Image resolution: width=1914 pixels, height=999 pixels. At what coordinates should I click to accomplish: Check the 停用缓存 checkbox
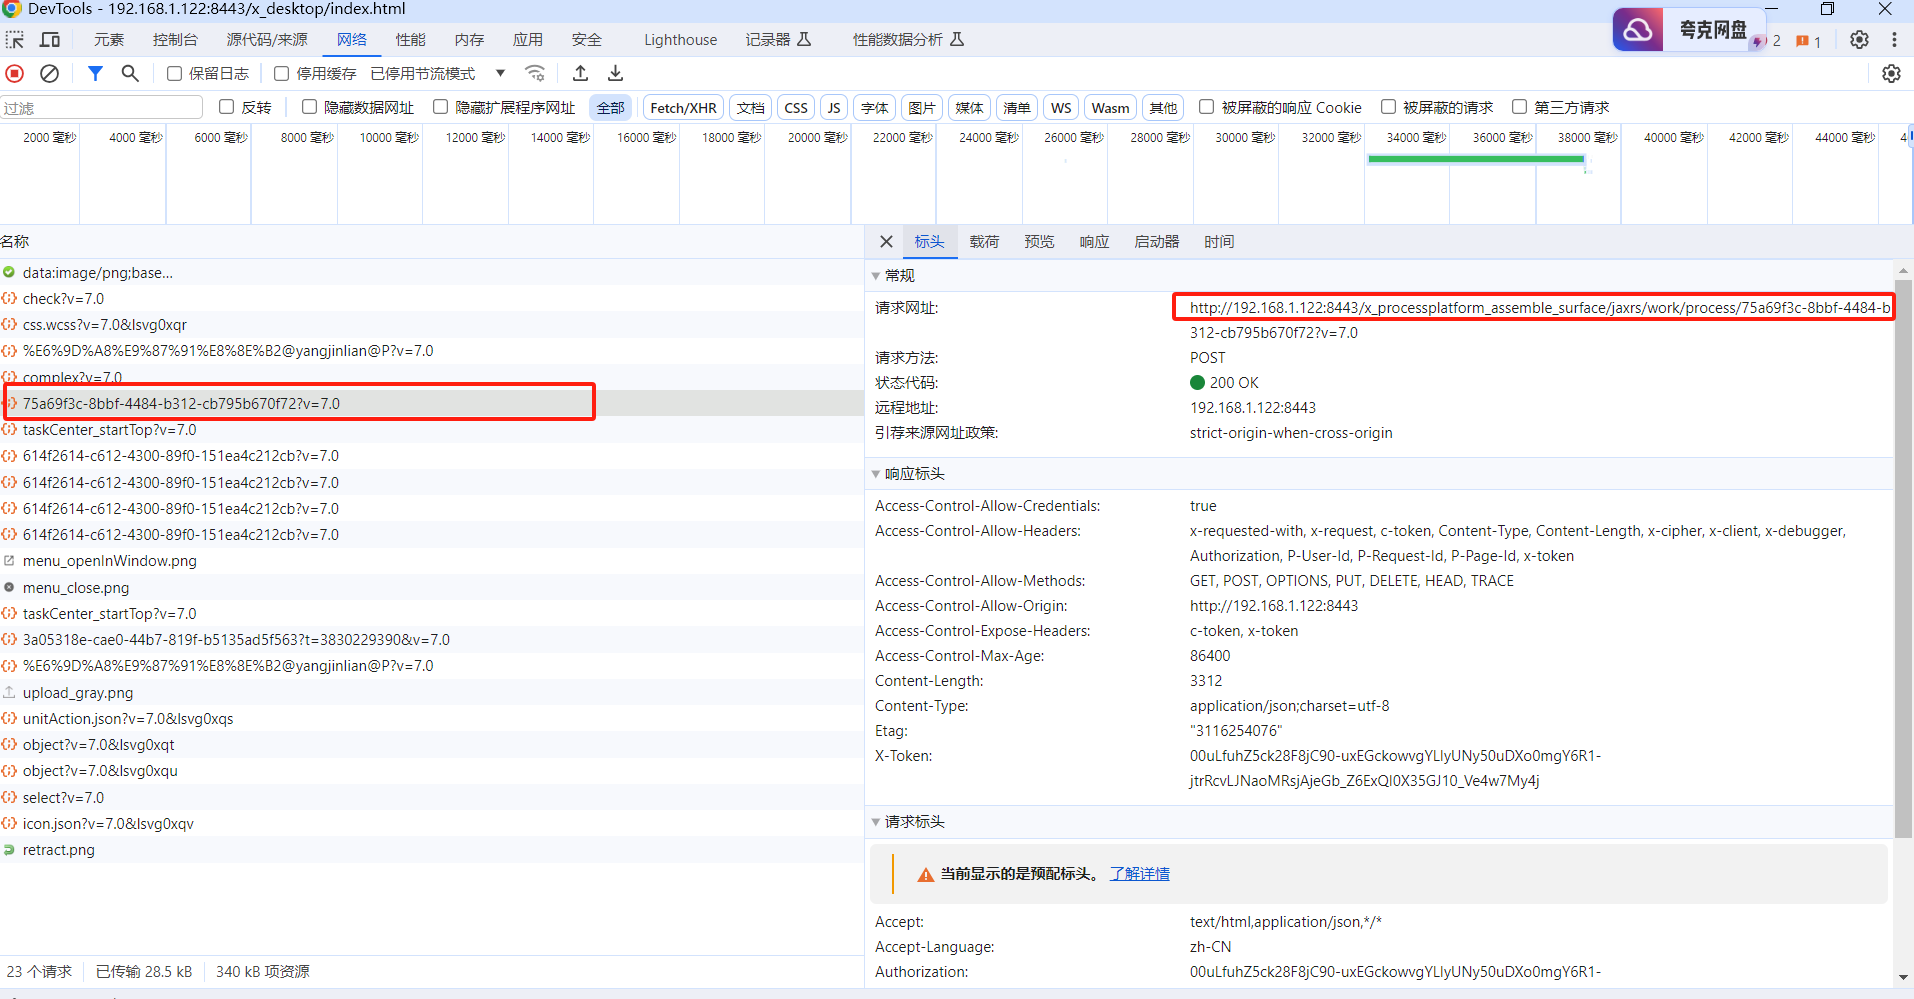click(x=282, y=73)
